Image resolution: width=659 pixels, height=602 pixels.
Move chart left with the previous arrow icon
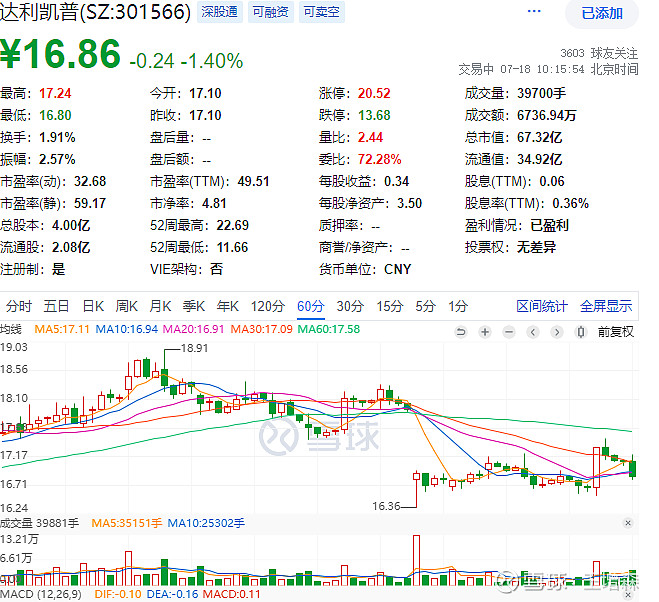pos(533,333)
